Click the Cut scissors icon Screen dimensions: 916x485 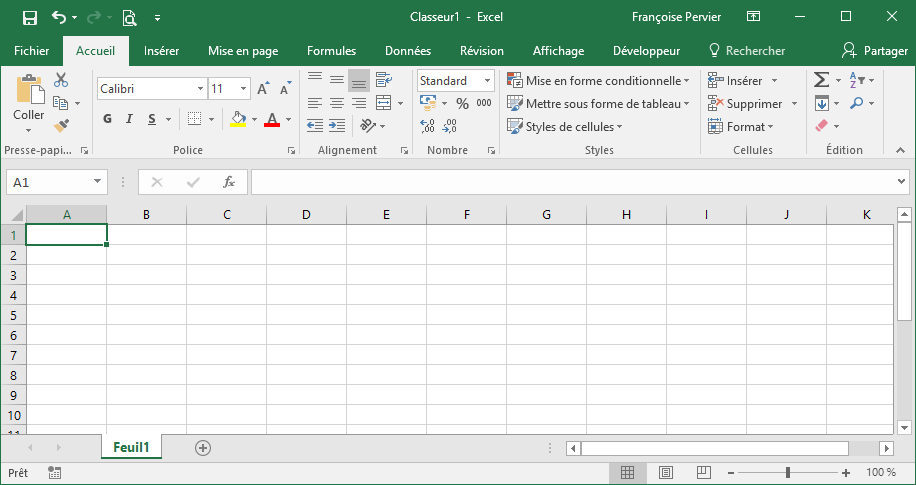(x=61, y=80)
